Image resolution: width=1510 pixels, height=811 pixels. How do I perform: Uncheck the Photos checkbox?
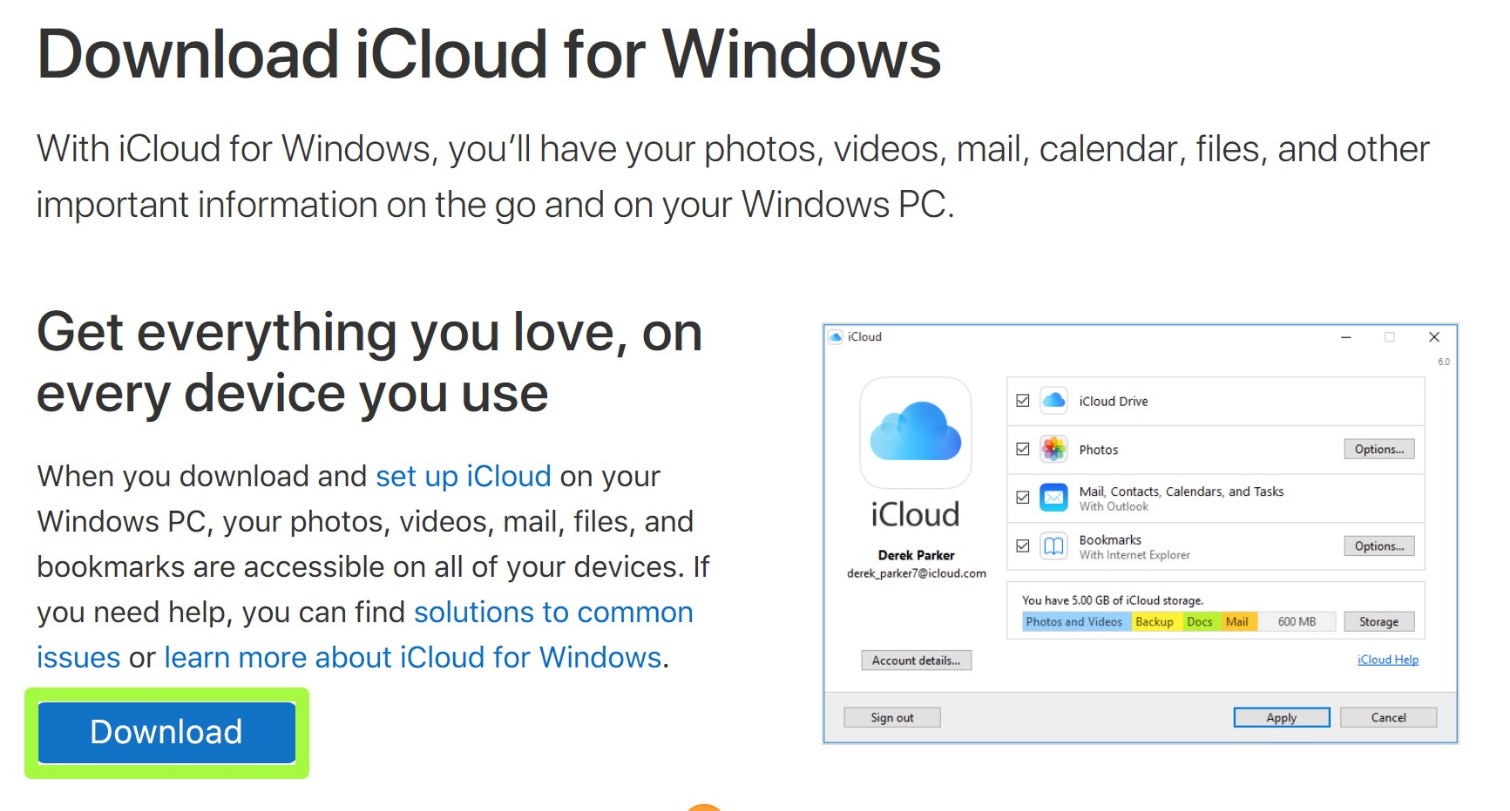(1022, 449)
